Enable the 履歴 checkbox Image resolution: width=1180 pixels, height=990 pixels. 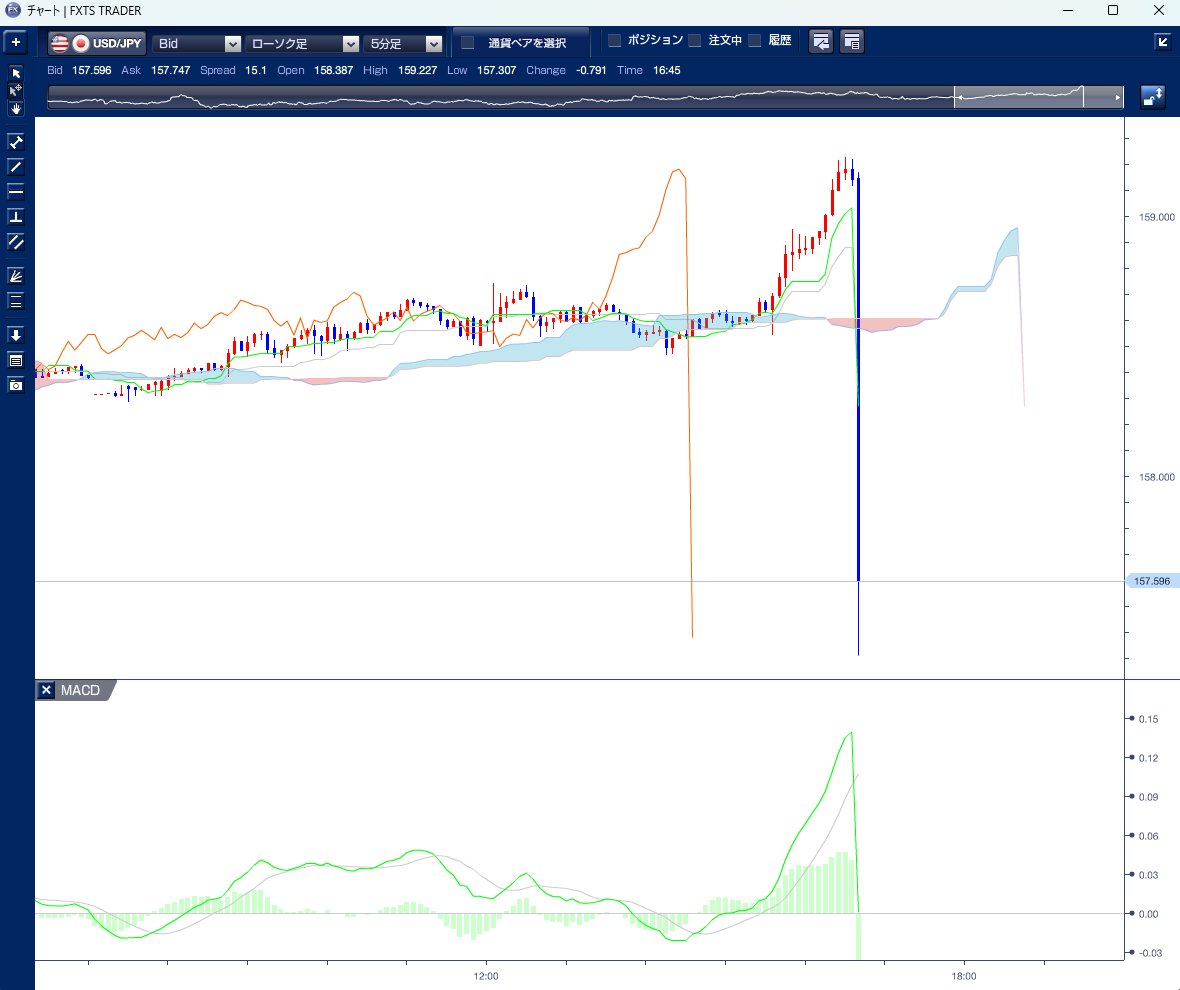pyautogui.click(x=755, y=40)
